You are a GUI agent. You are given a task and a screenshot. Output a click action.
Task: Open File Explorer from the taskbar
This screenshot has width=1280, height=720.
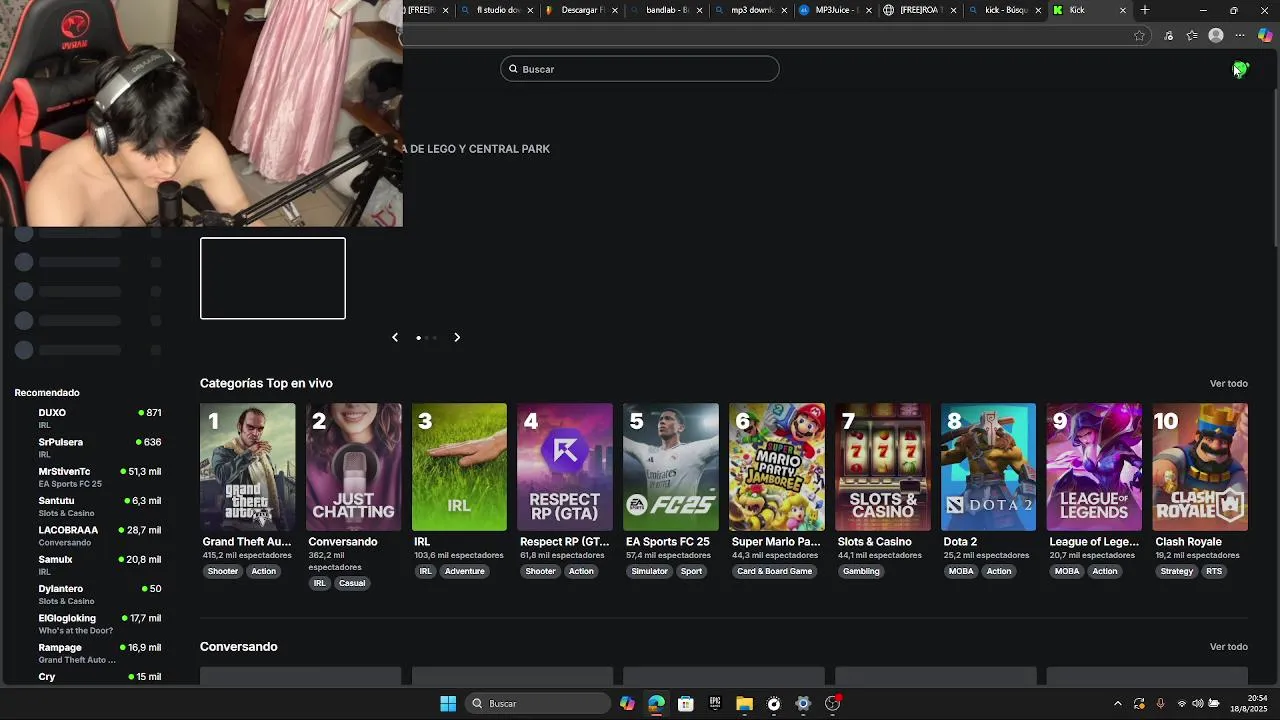click(x=744, y=704)
